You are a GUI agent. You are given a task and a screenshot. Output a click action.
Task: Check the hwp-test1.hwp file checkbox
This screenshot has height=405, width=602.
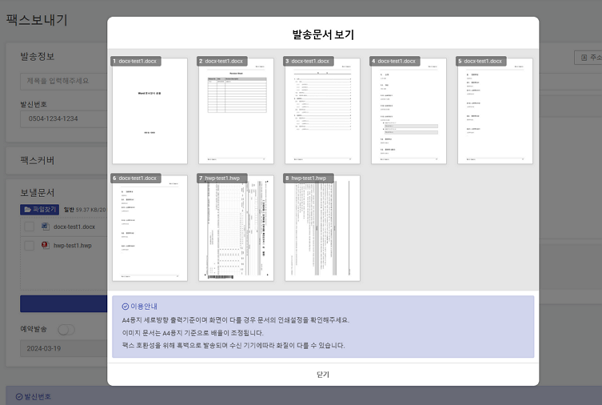(x=29, y=245)
